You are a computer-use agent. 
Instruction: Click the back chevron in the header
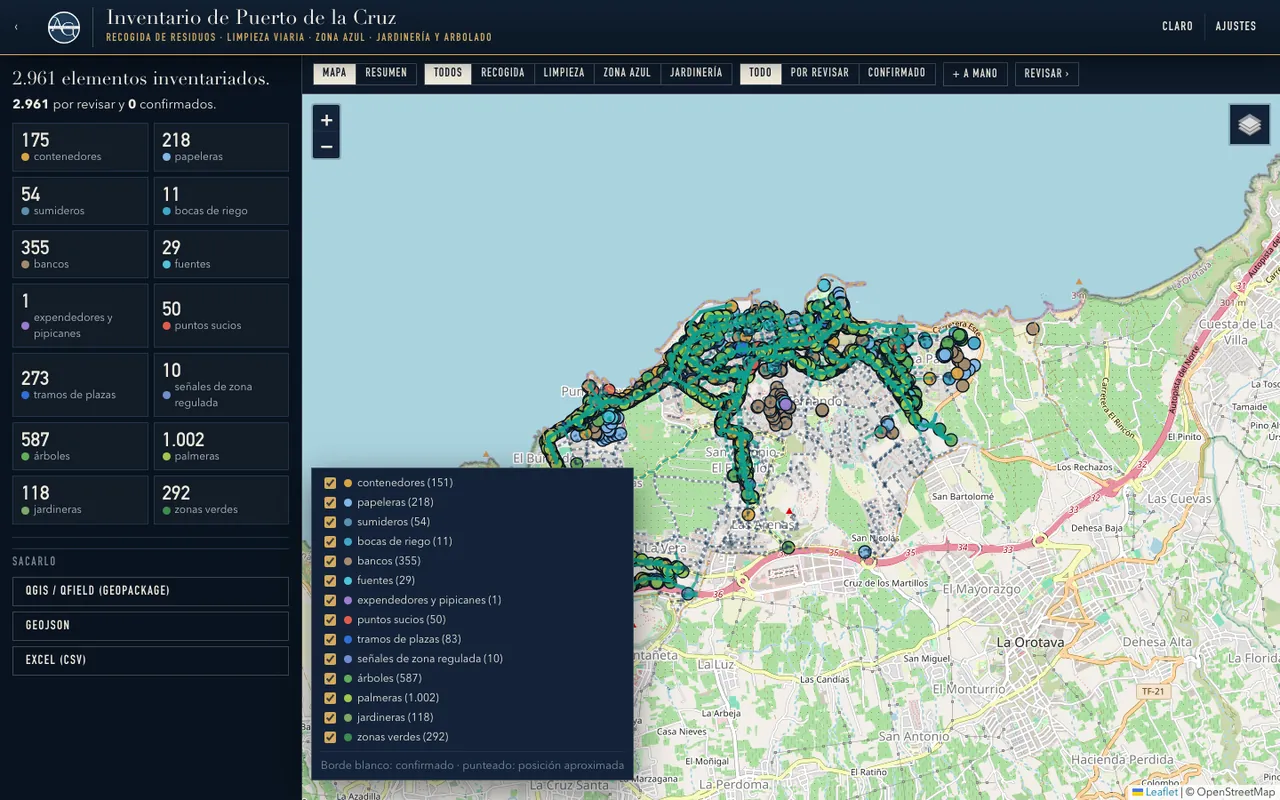click(16, 27)
